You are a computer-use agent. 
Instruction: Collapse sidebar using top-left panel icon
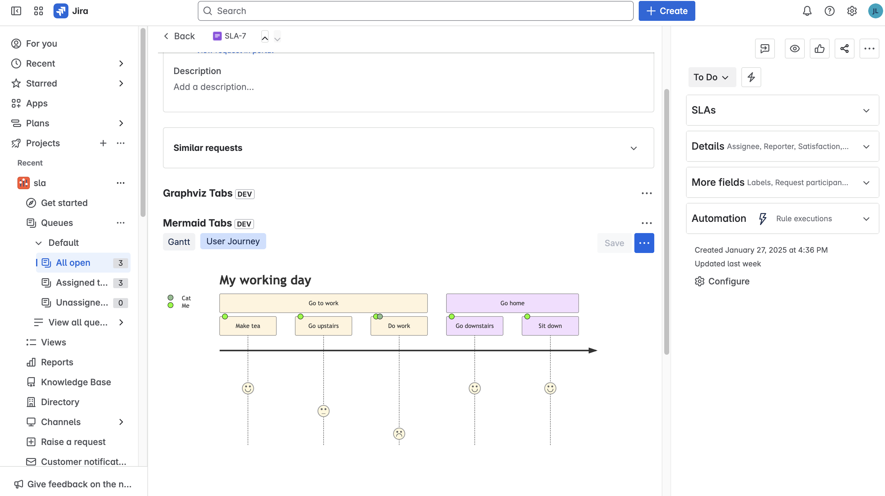16,11
